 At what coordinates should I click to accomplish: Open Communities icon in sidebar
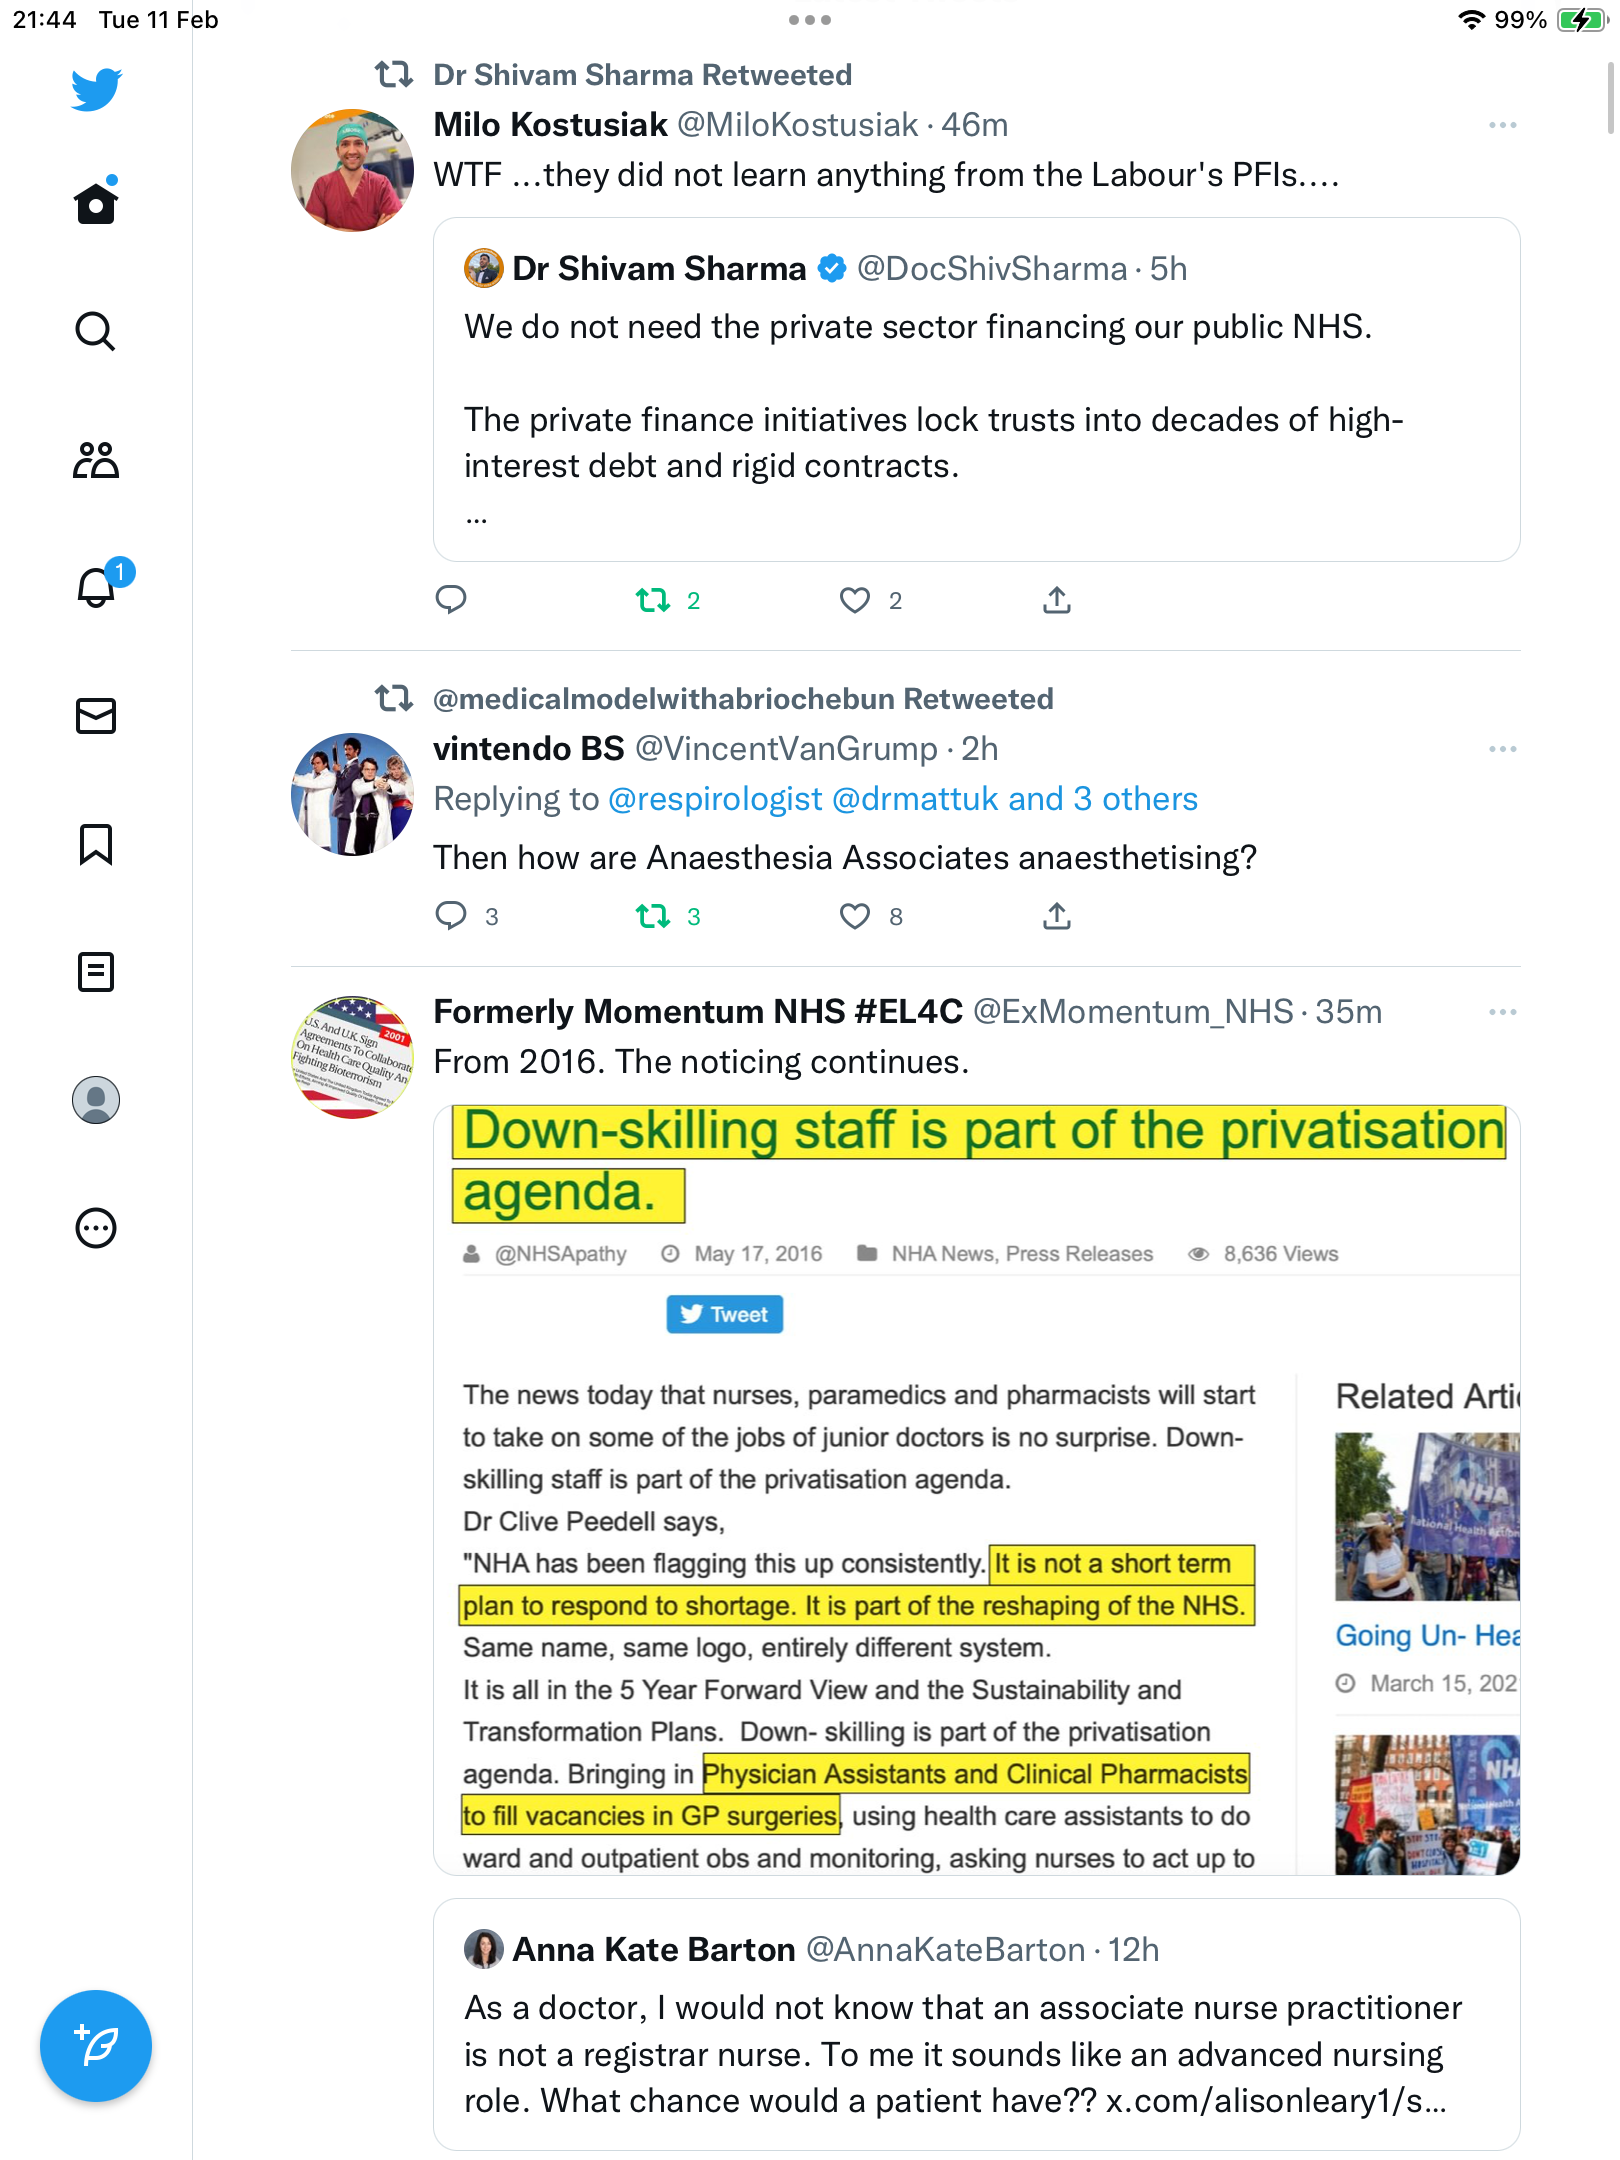96,460
